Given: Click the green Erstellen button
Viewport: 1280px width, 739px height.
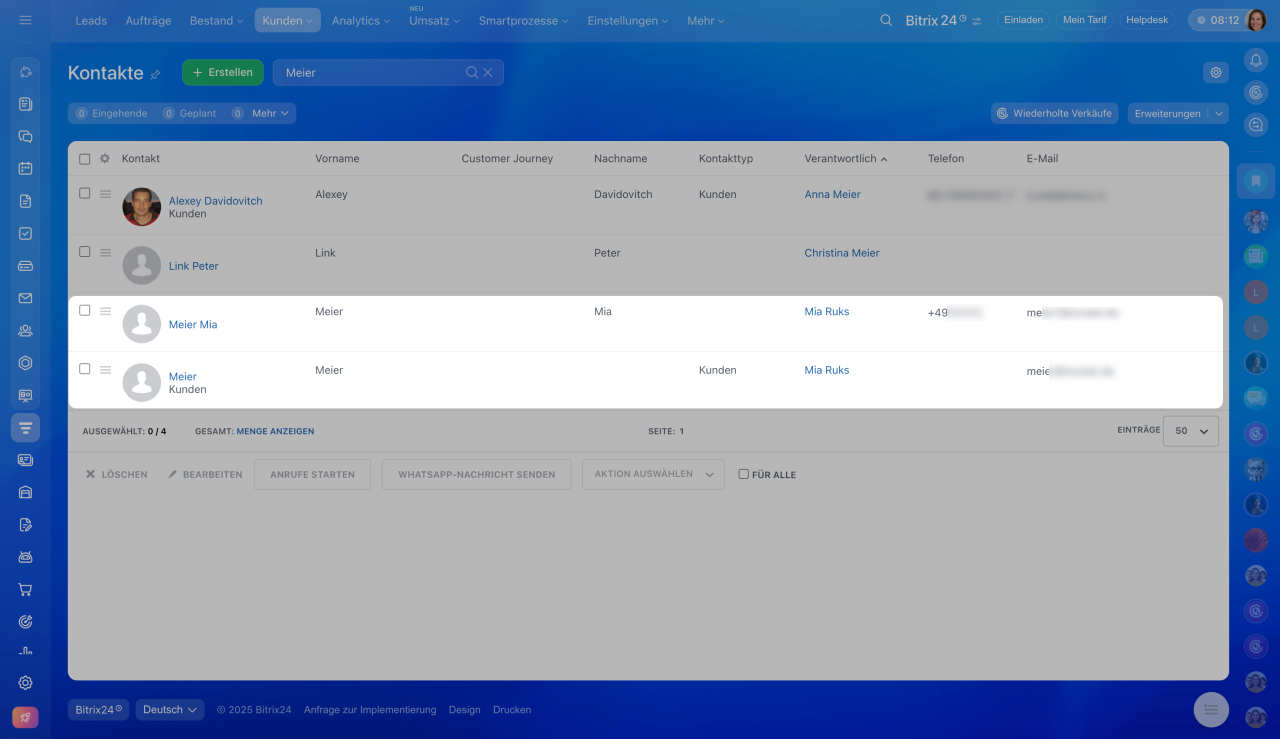Looking at the screenshot, I should click(x=223, y=72).
